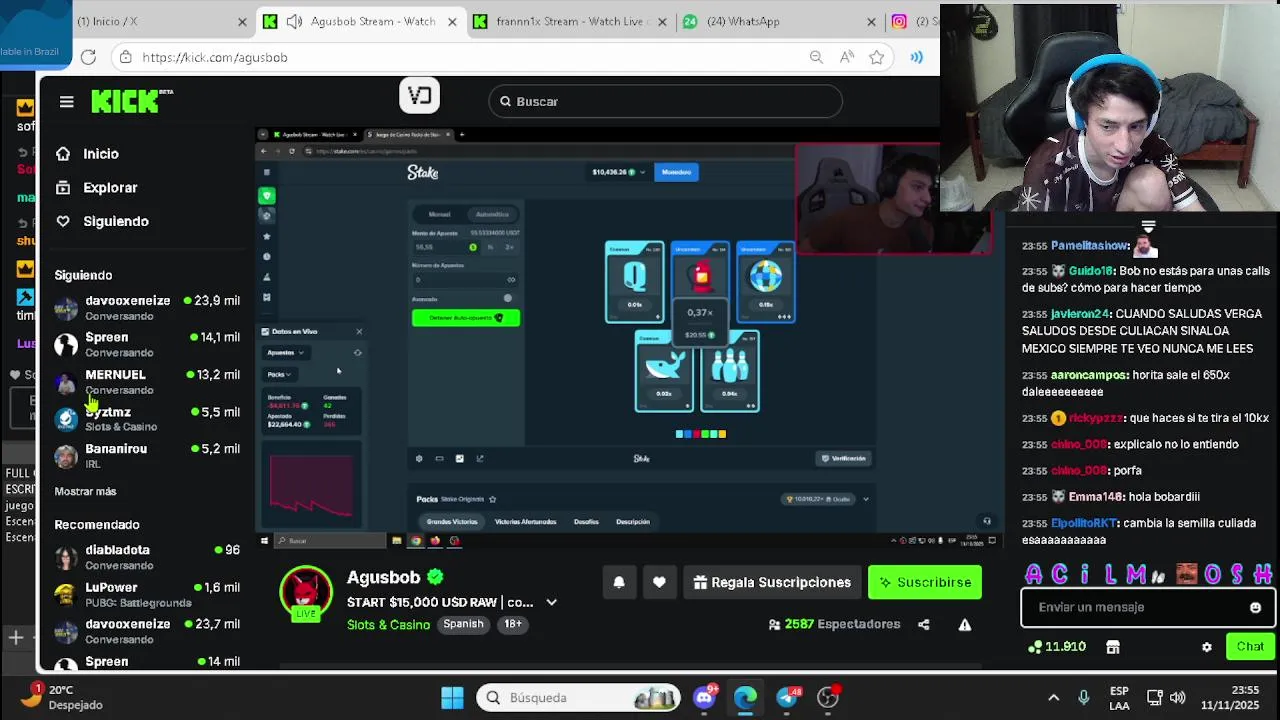Open the Kick hamburger sidebar menu

pyautogui.click(x=66, y=101)
